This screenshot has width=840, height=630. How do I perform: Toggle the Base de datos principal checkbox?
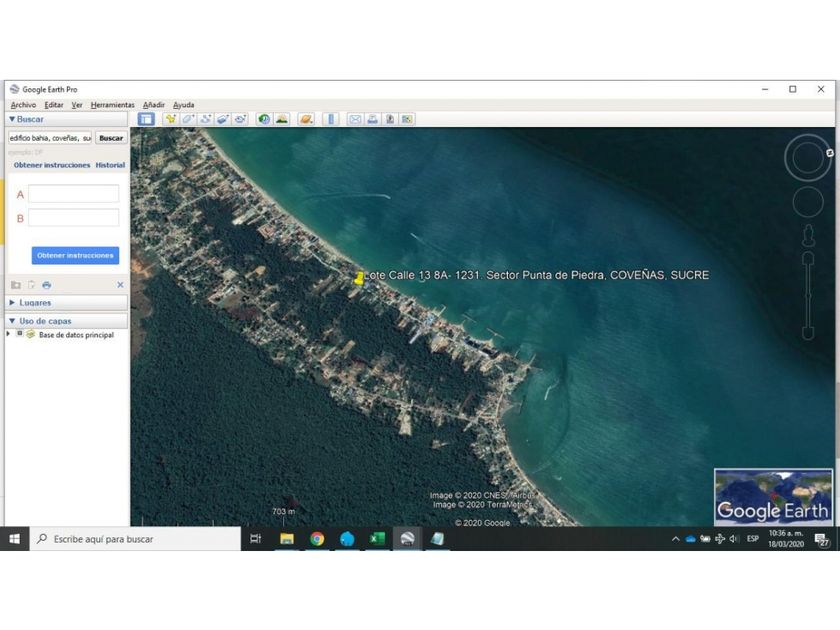[x=20, y=334]
